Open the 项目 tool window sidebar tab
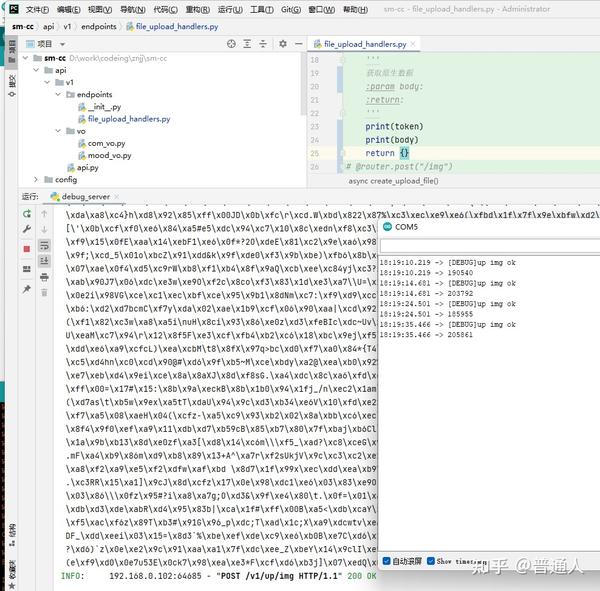Screen dimensions: 600x591 pyautogui.click(x=12, y=52)
